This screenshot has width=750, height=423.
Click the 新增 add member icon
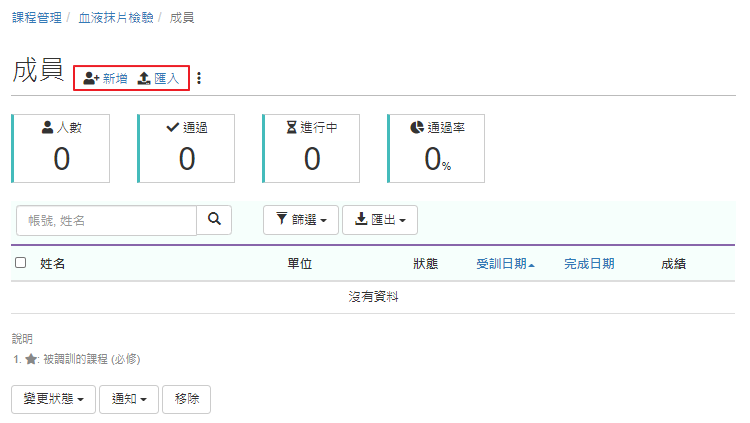91,78
